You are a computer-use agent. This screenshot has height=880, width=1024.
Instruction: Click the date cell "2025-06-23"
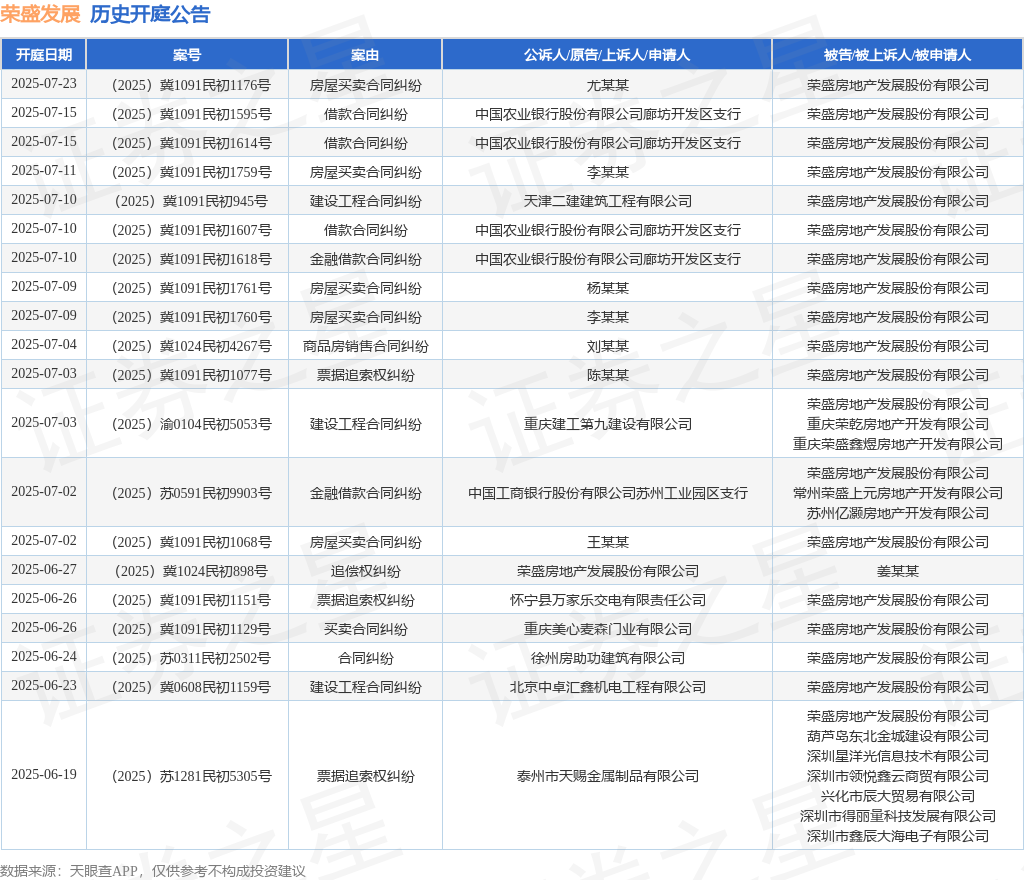tap(44, 685)
